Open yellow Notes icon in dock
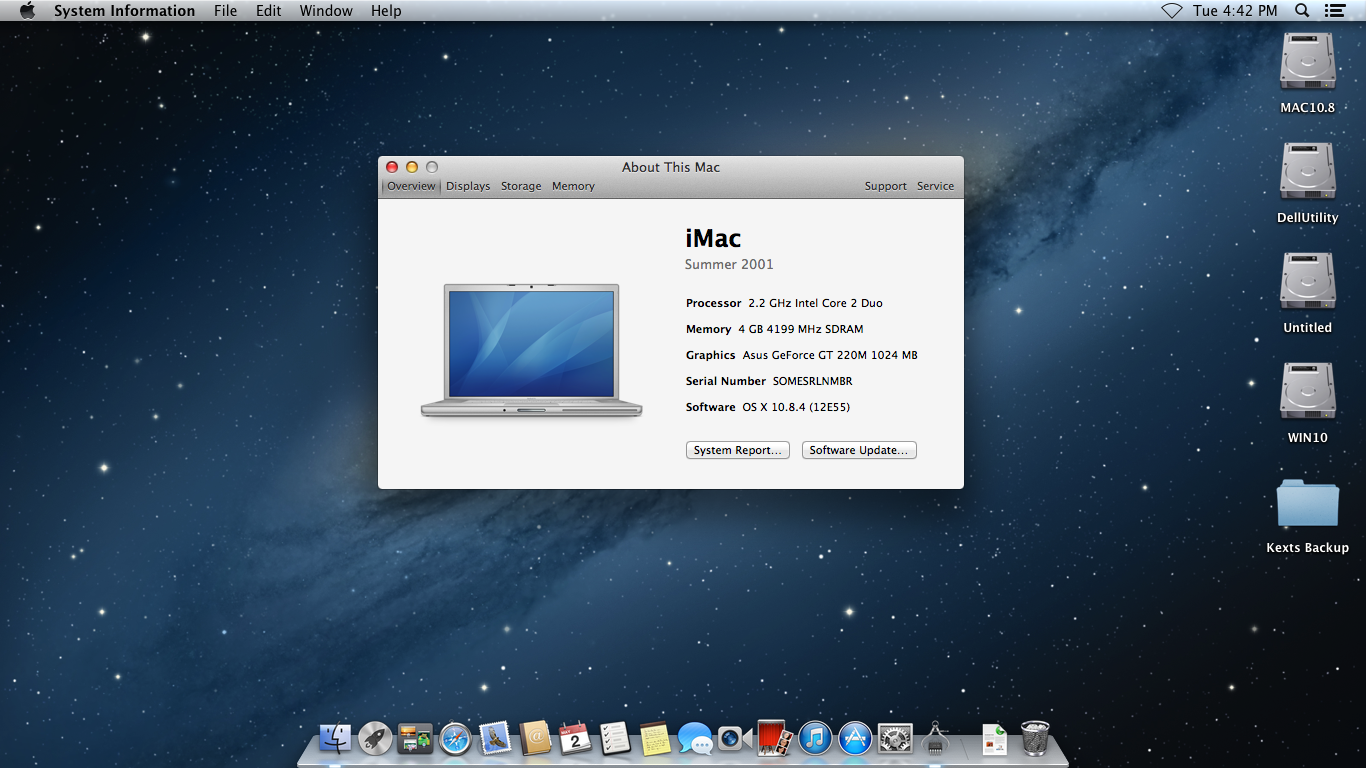Screen dimensions: 1366x768 tap(654, 739)
